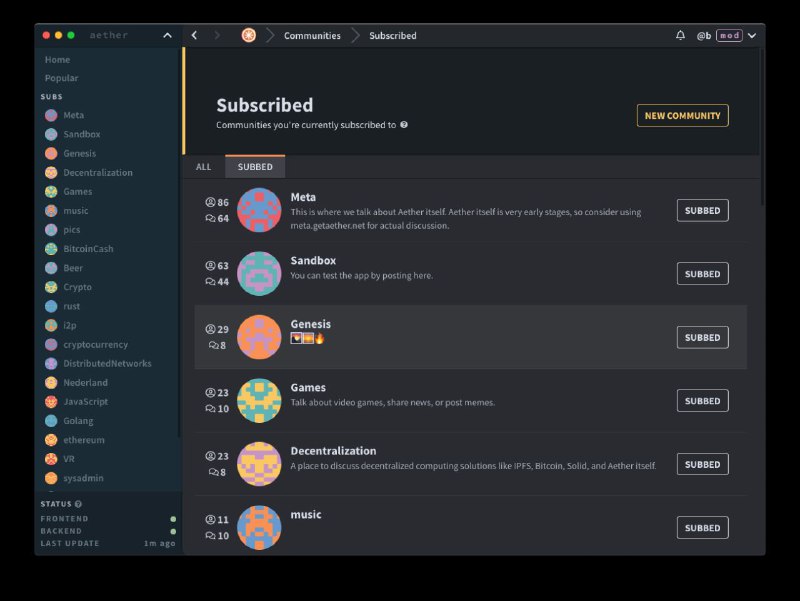Click the Meta community avatar in list
Screen dimensions: 800x601
point(259,210)
